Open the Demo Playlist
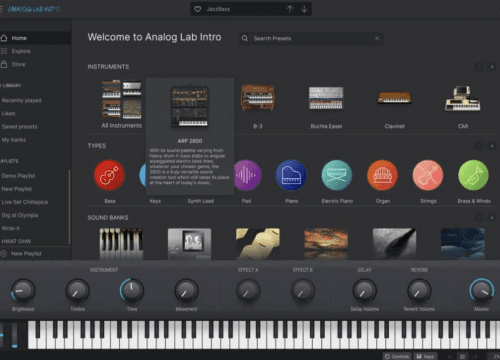The width and height of the screenshot is (500, 360). tap(18, 176)
